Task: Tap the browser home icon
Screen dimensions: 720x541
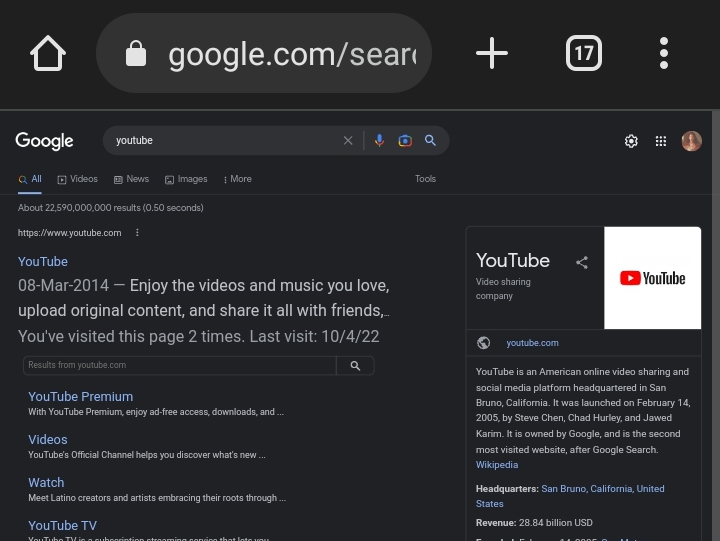Action: click(48, 53)
